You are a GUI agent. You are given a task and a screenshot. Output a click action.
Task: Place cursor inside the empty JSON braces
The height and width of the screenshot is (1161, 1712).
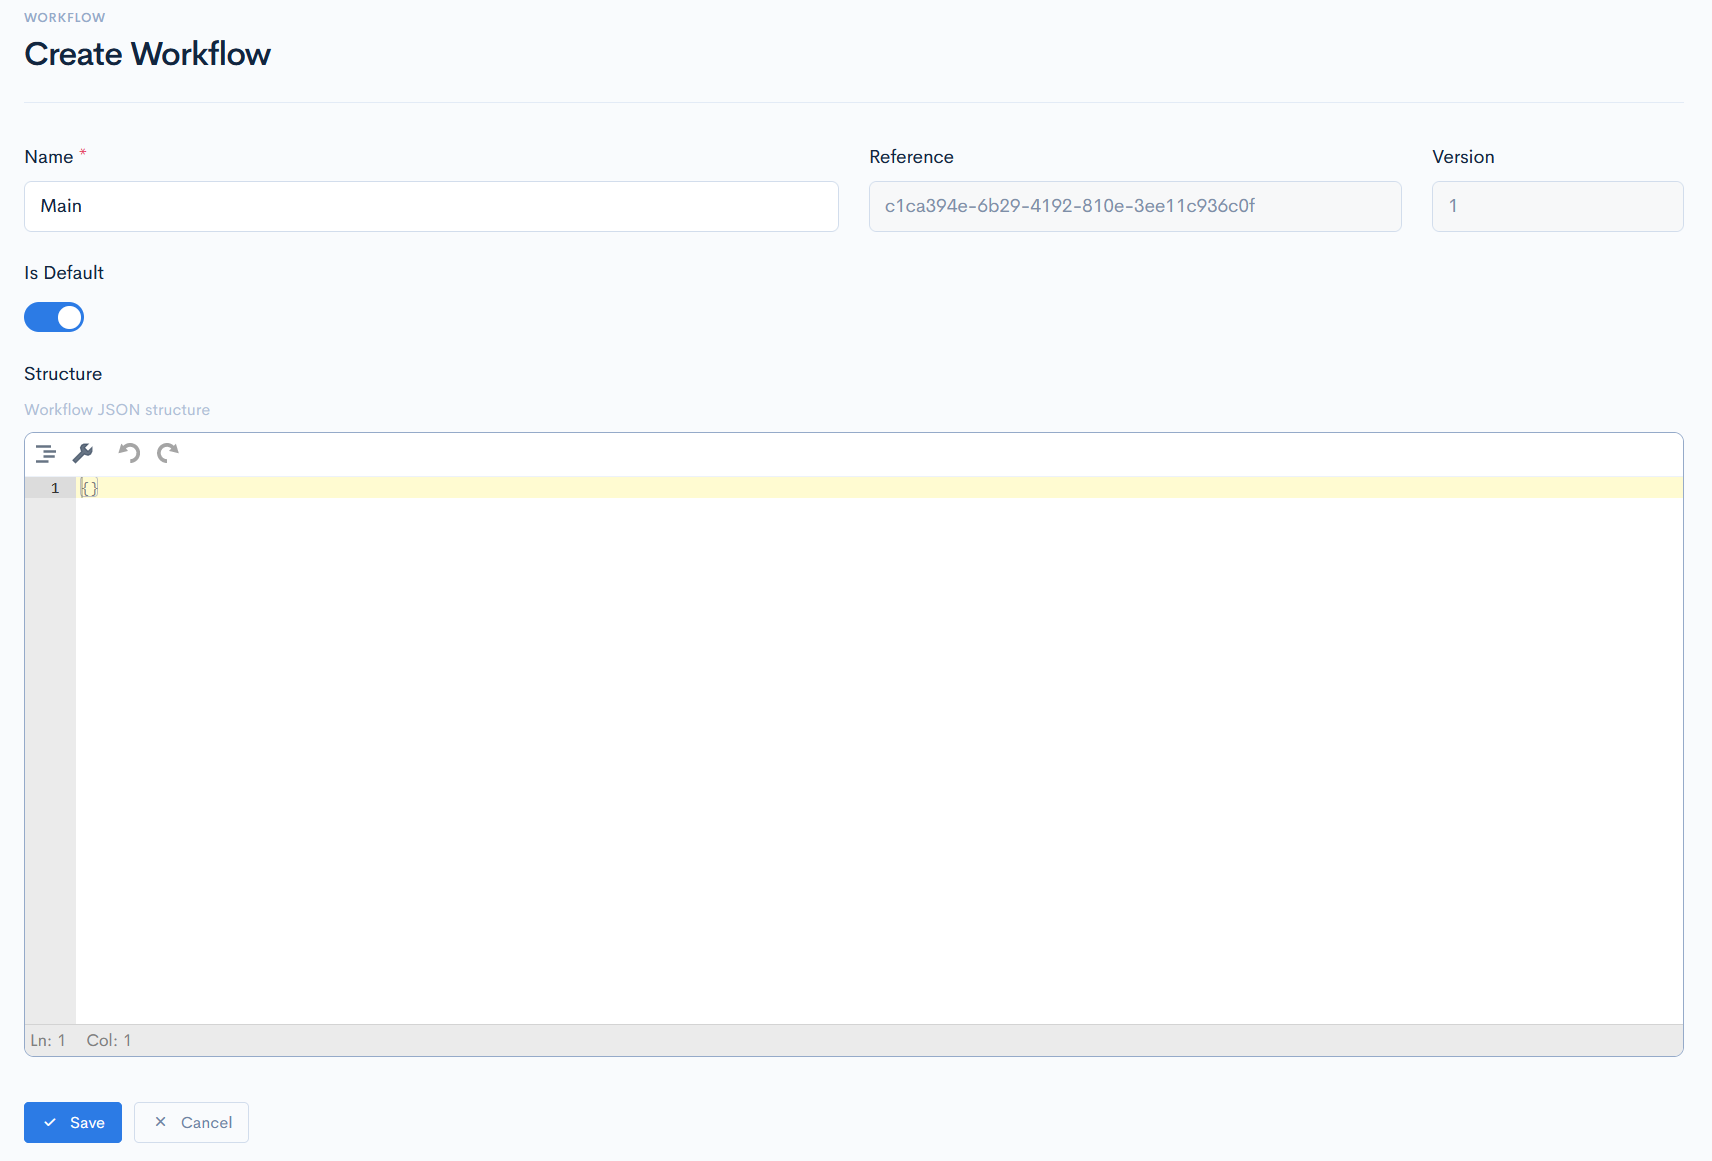(x=89, y=488)
